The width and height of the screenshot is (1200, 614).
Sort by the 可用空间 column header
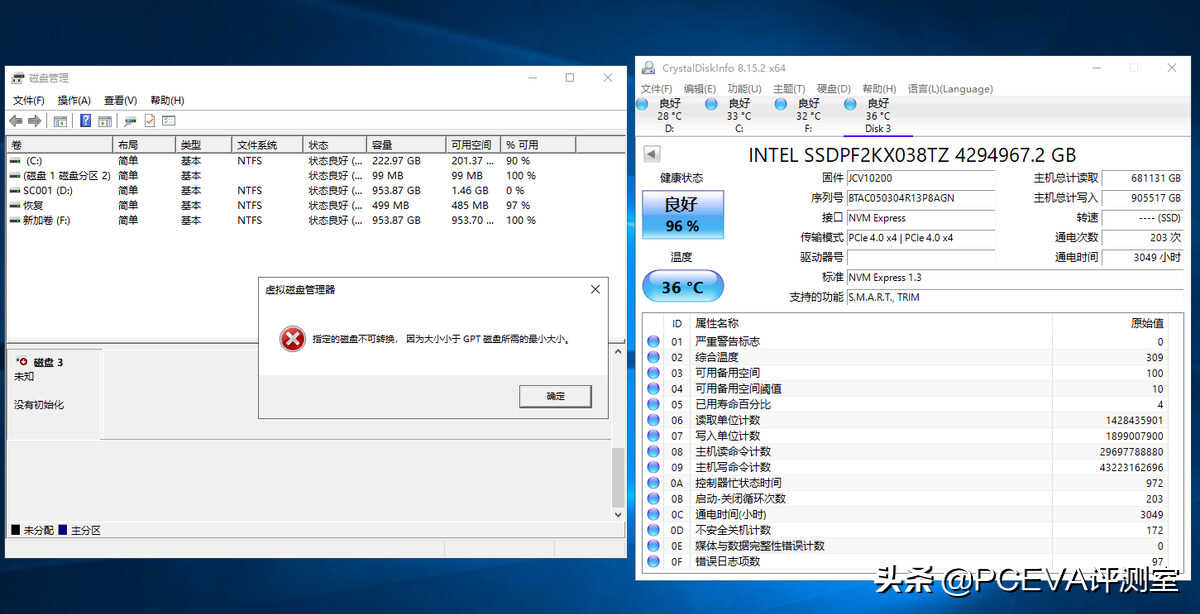473,145
